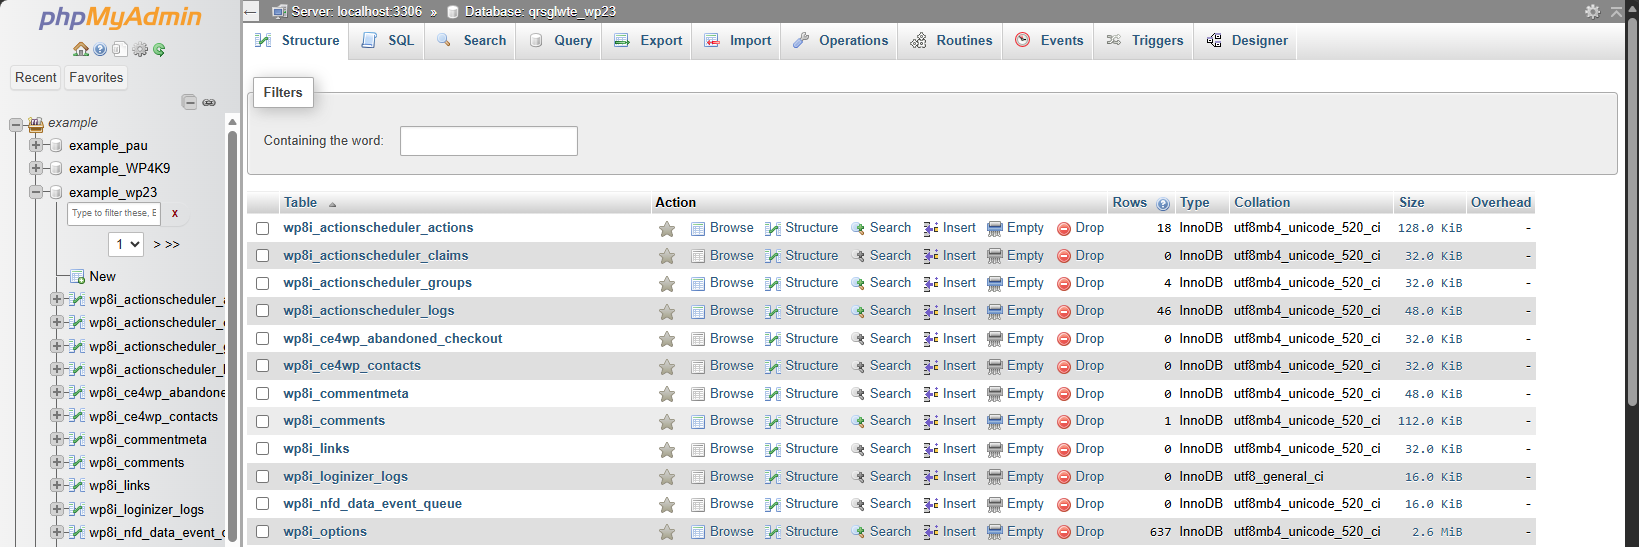
Task: Open the Export tab
Action: pos(648,41)
